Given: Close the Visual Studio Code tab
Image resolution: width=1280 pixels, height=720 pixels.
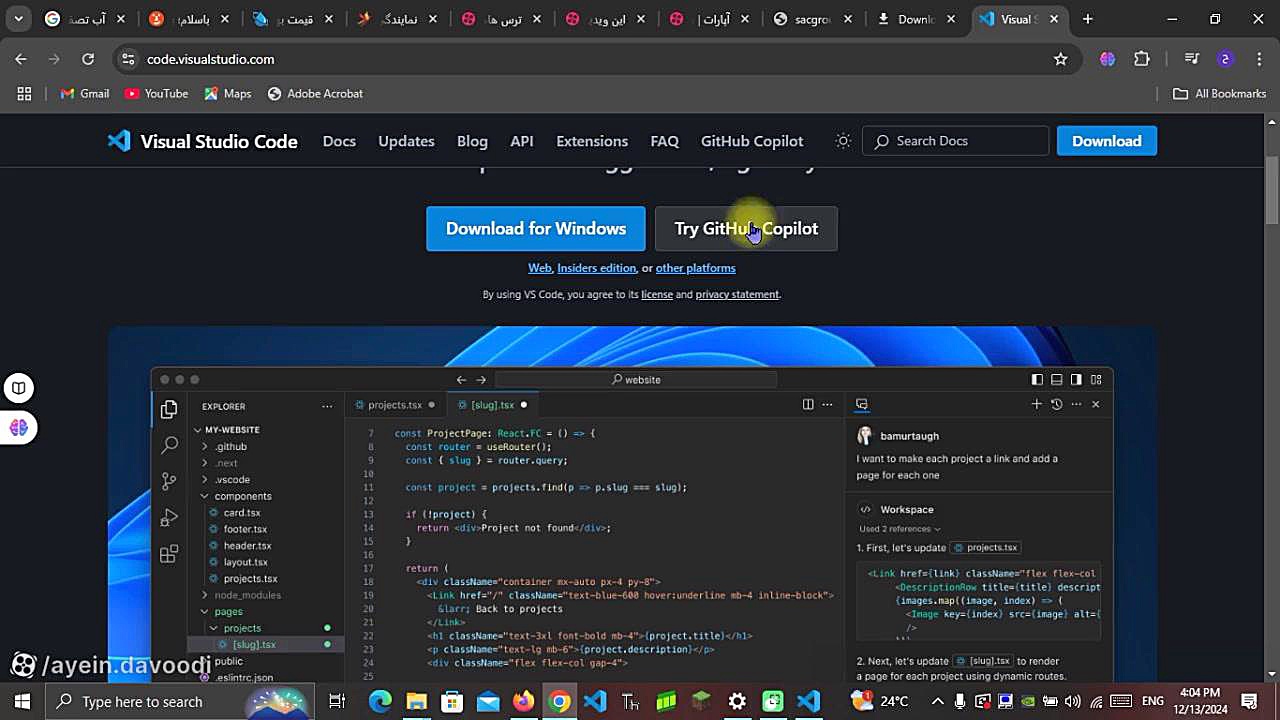Looking at the screenshot, I should [1054, 19].
